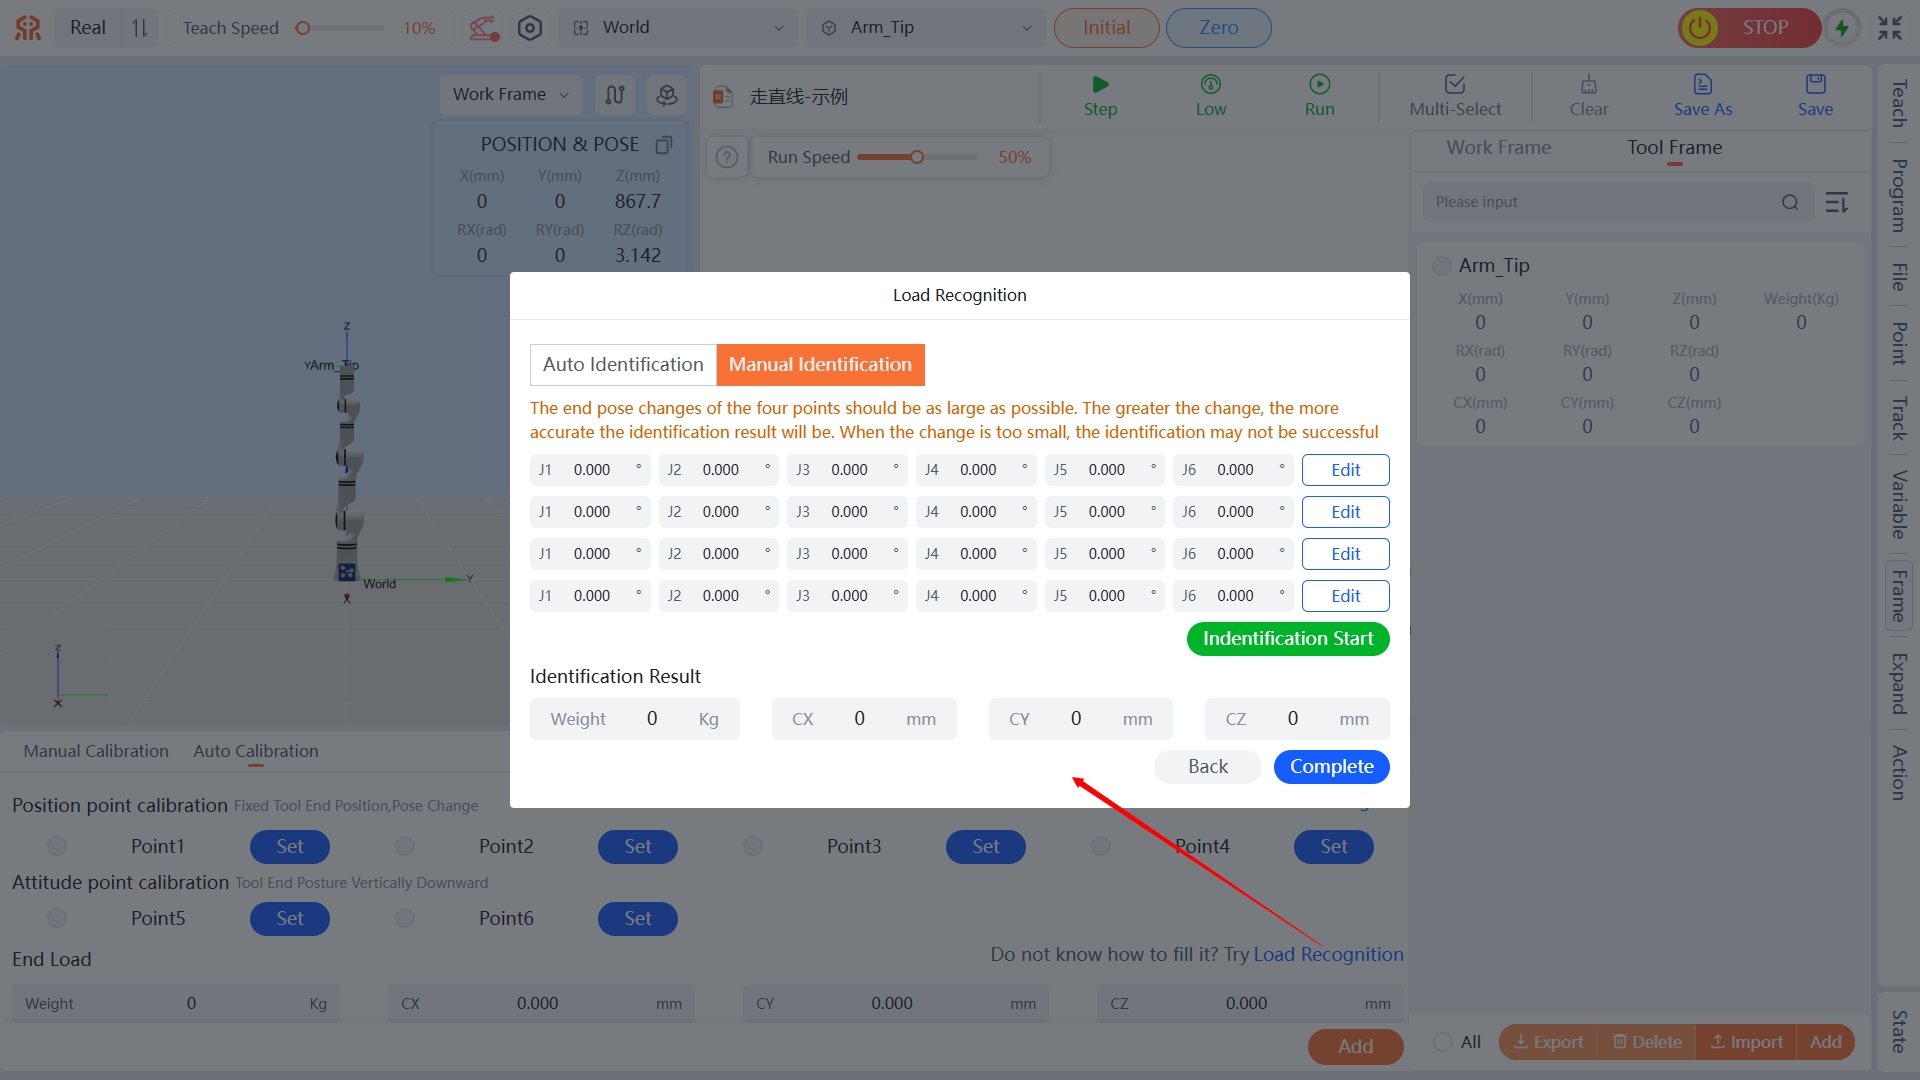Click the sort list icon beside search
The height and width of the screenshot is (1080, 1920).
coord(1837,203)
